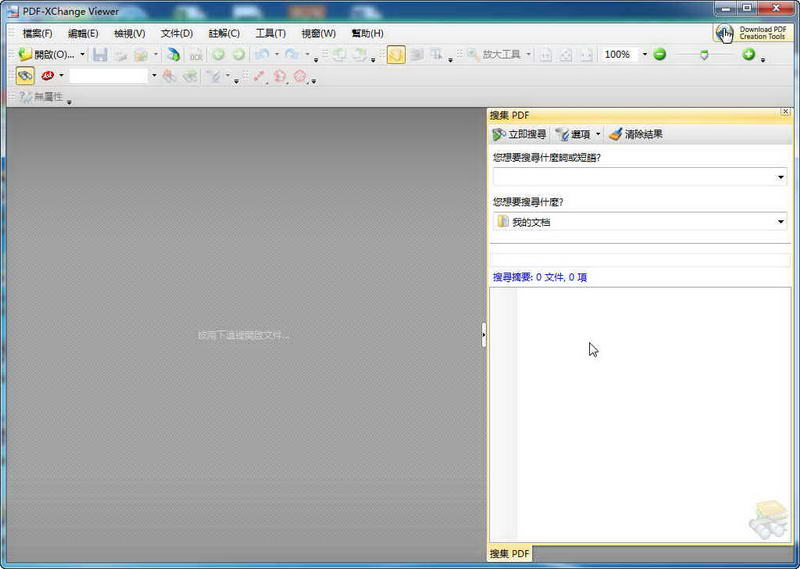Click the Save floppy disk icon
The height and width of the screenshot is (569, 800).
coord(100,55)
